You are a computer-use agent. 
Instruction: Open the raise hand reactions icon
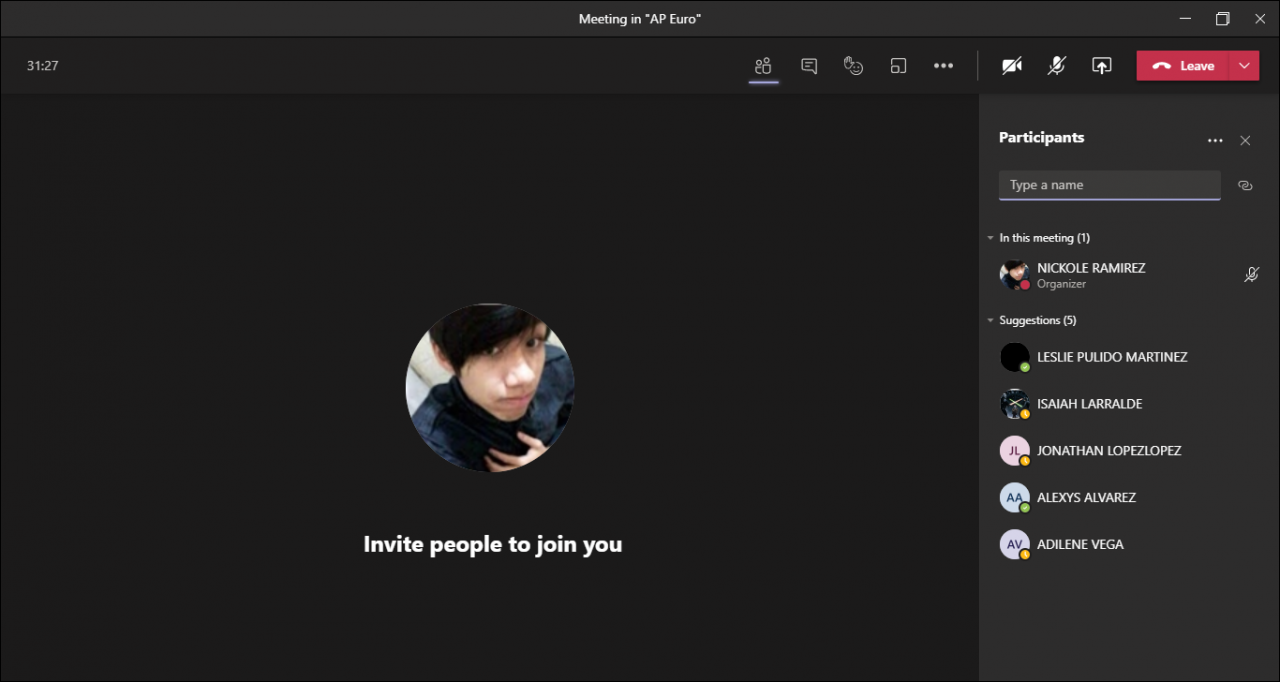pos(853,66)
